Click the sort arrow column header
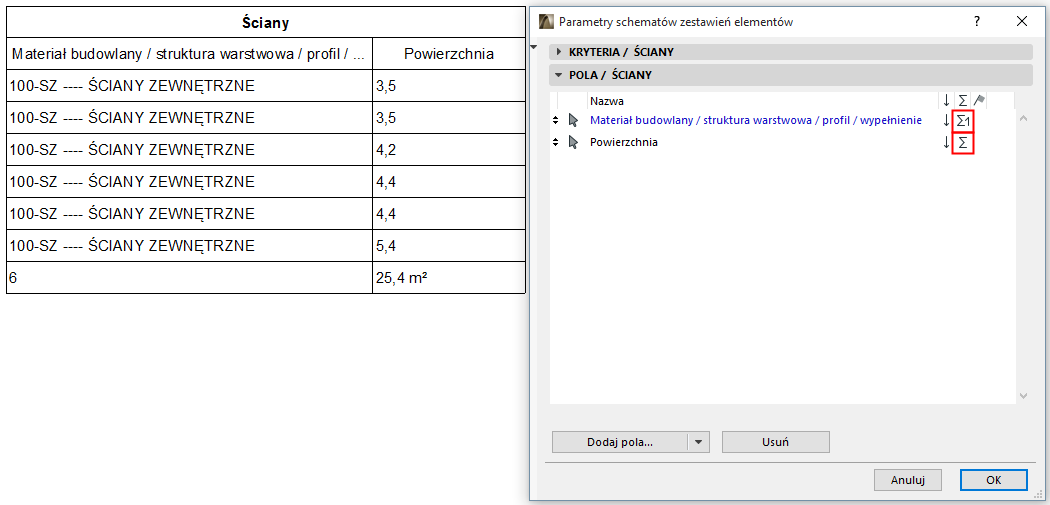Viewport: 1050px width, 505px height. coord(946,101)
